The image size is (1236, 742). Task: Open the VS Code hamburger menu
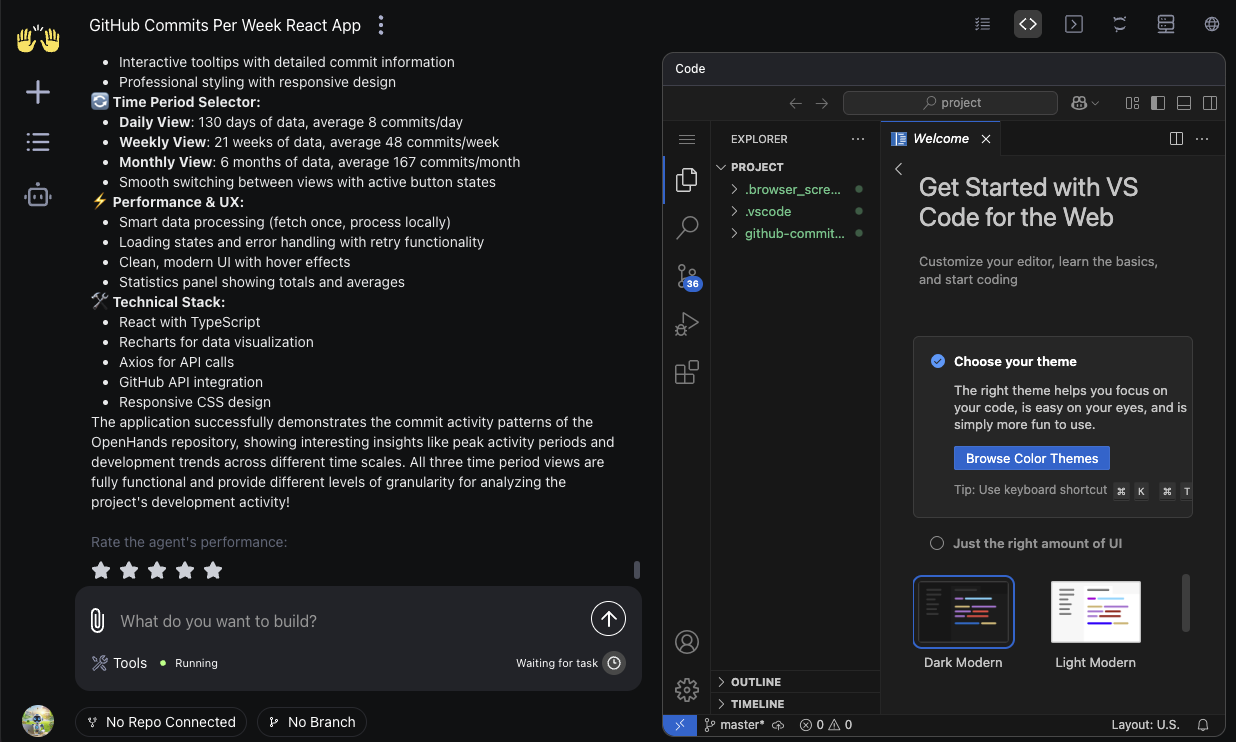686,139
